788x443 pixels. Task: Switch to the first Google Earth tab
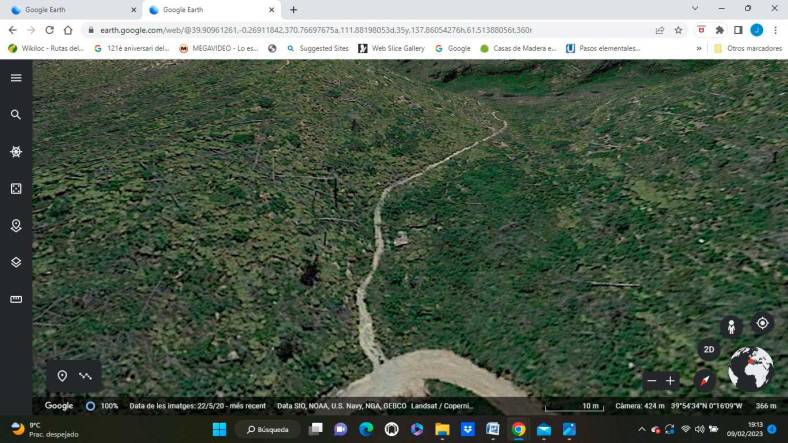(x=68, y=10)
